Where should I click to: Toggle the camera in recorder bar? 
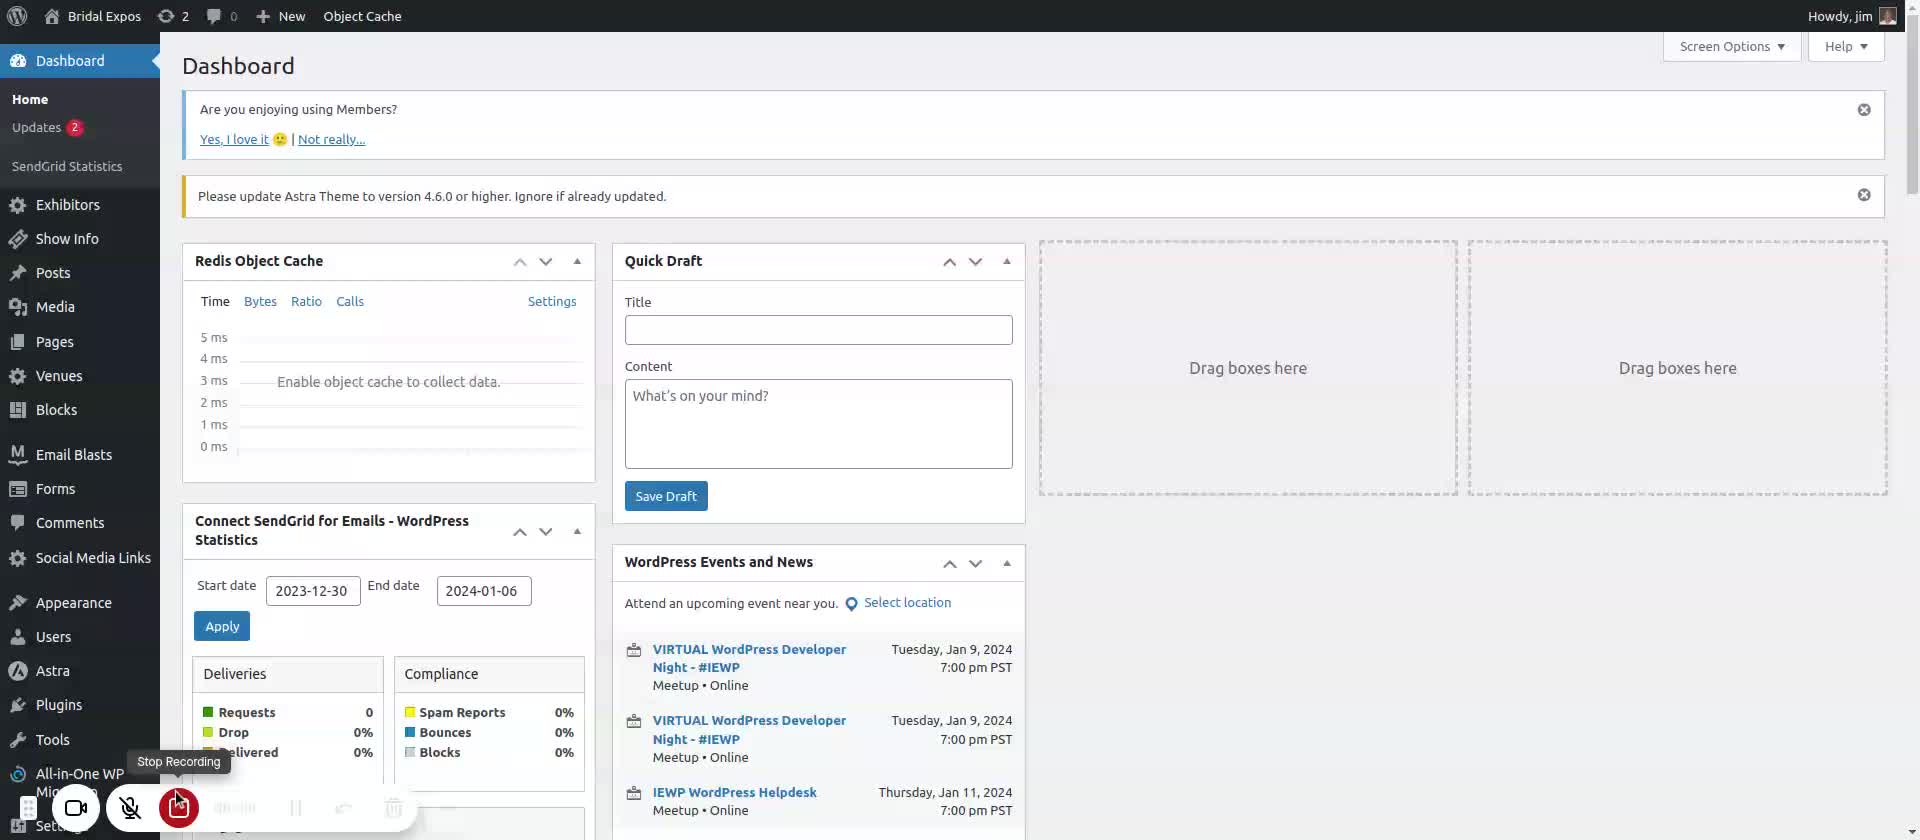click(76, 807)
